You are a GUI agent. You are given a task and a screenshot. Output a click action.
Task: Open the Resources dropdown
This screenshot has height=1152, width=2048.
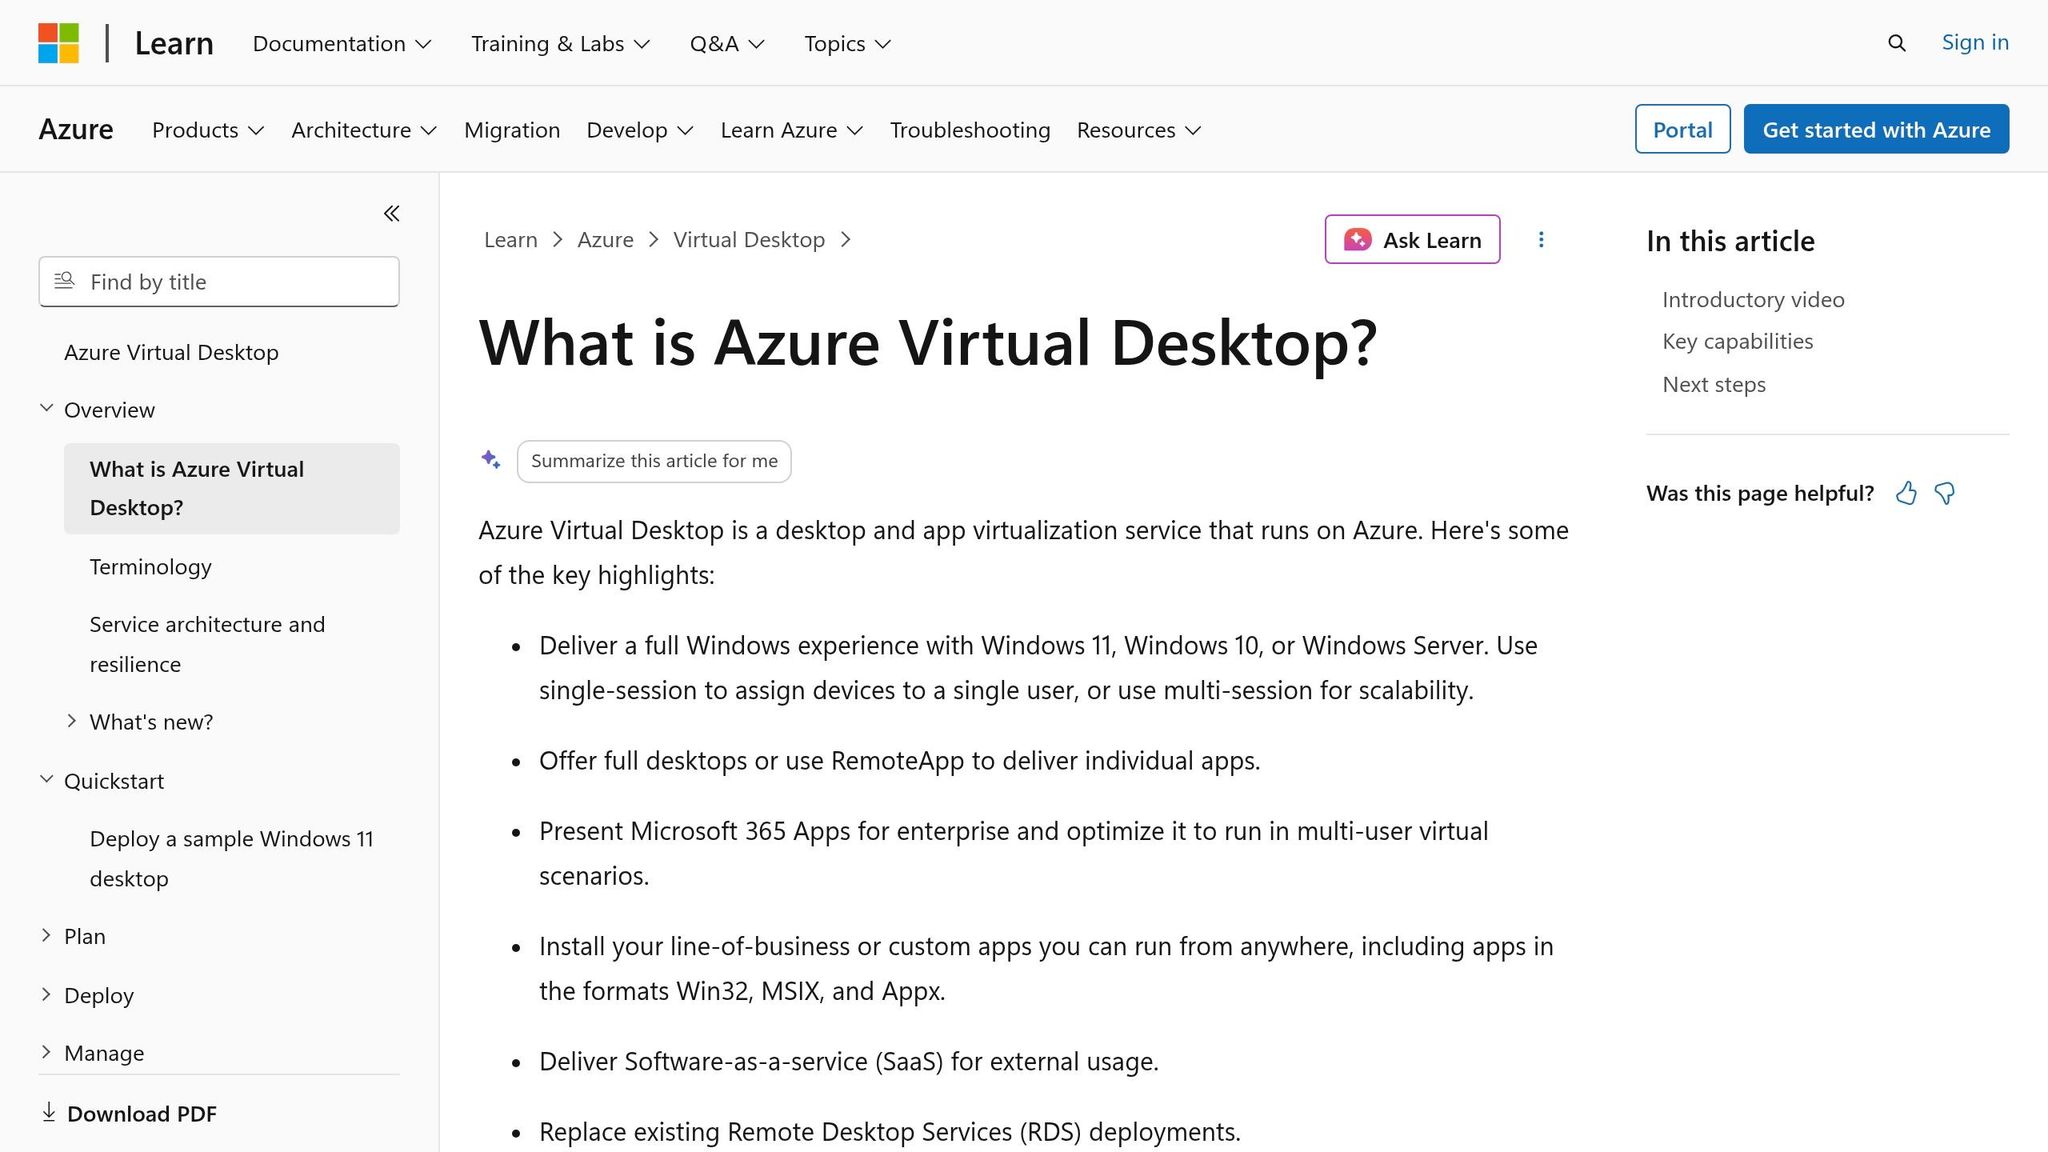tap(1139, 130)
